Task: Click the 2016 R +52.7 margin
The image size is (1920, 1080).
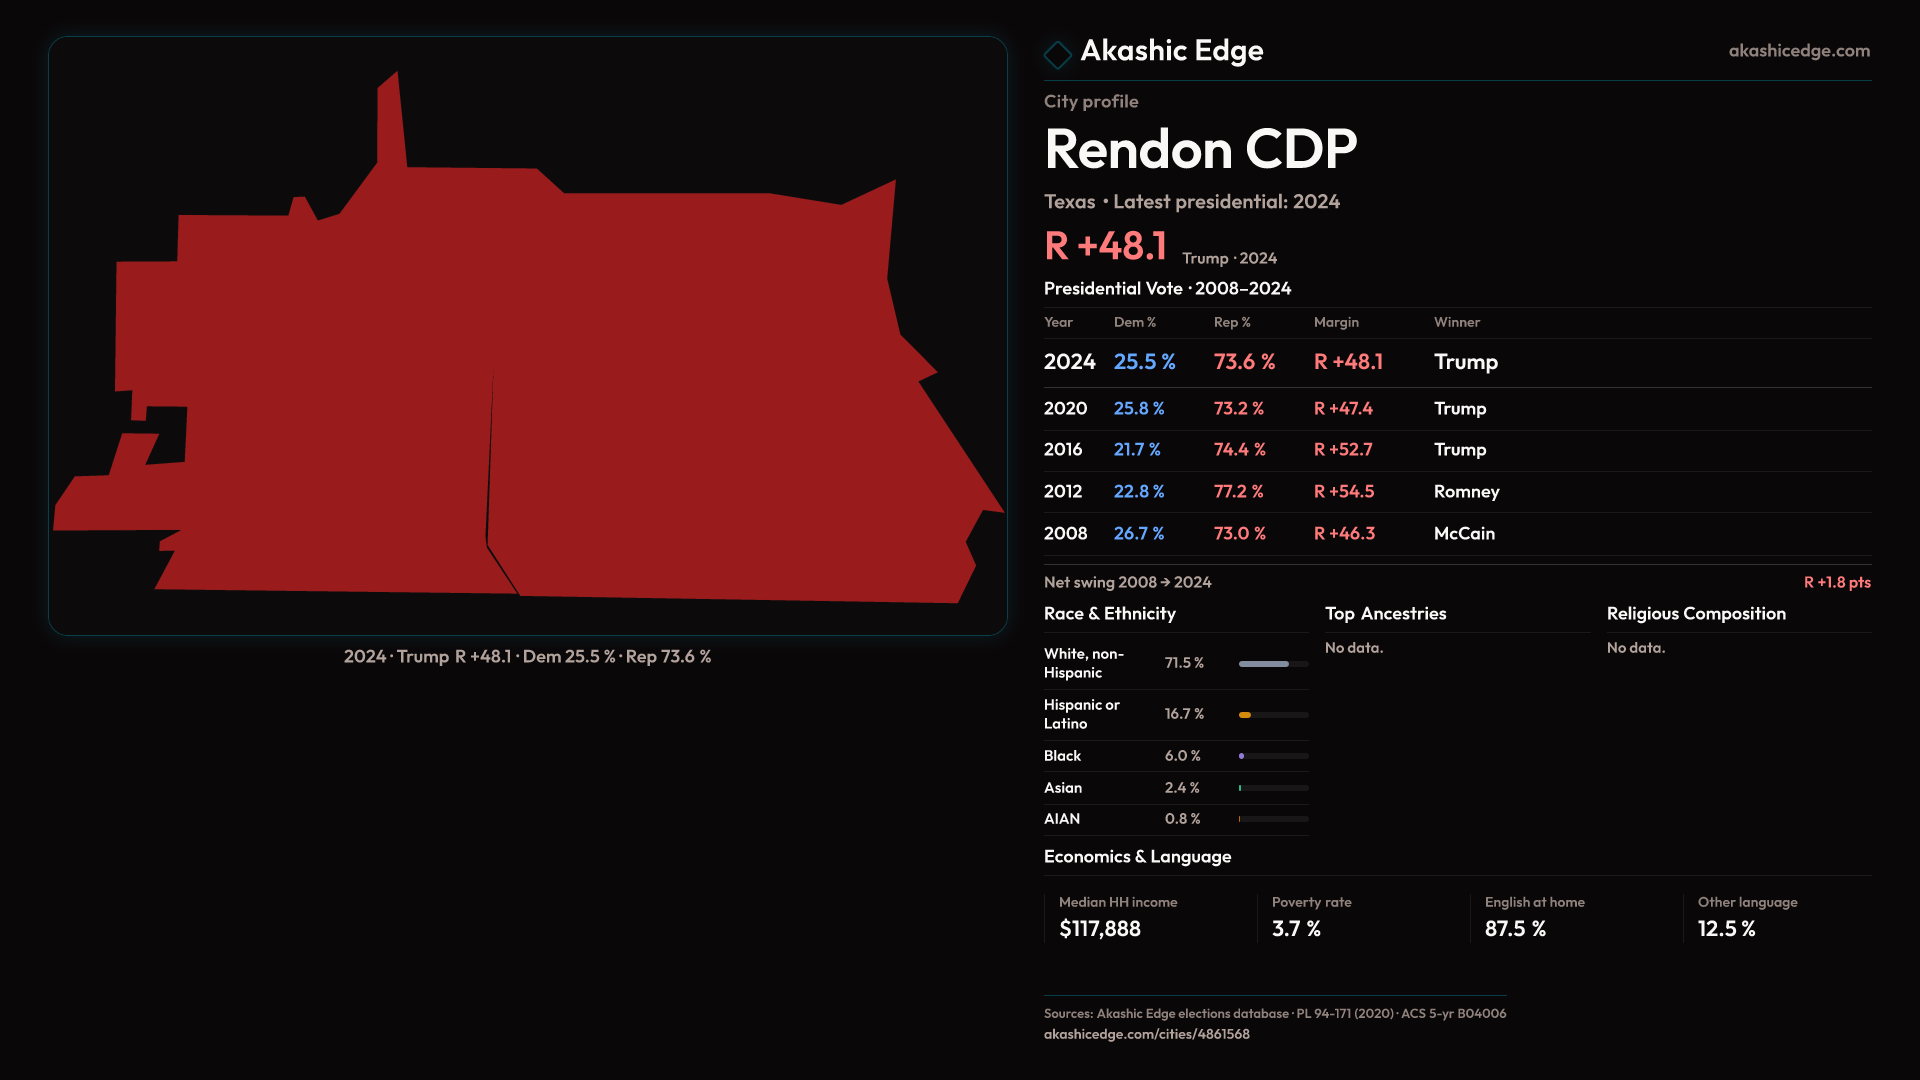Action: pyautogui.click(x=1343, y=450)
